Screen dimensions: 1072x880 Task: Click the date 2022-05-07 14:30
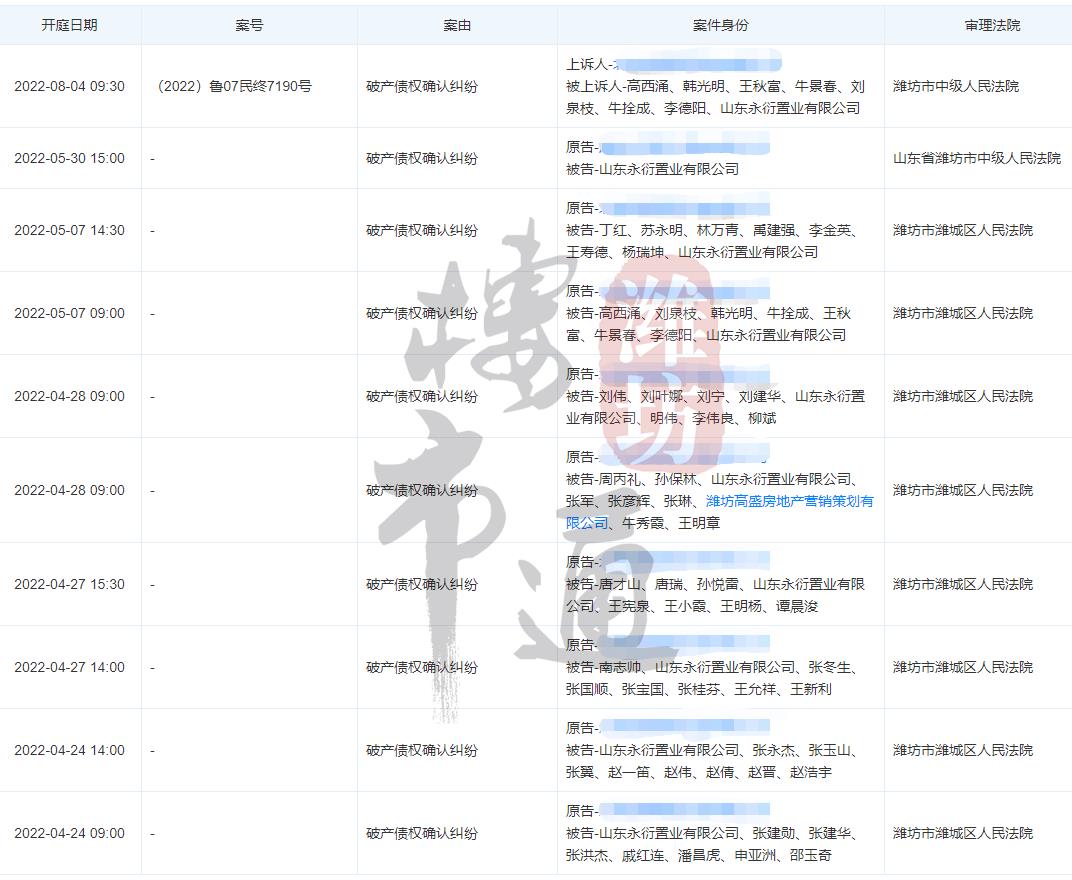pos(69,230)
